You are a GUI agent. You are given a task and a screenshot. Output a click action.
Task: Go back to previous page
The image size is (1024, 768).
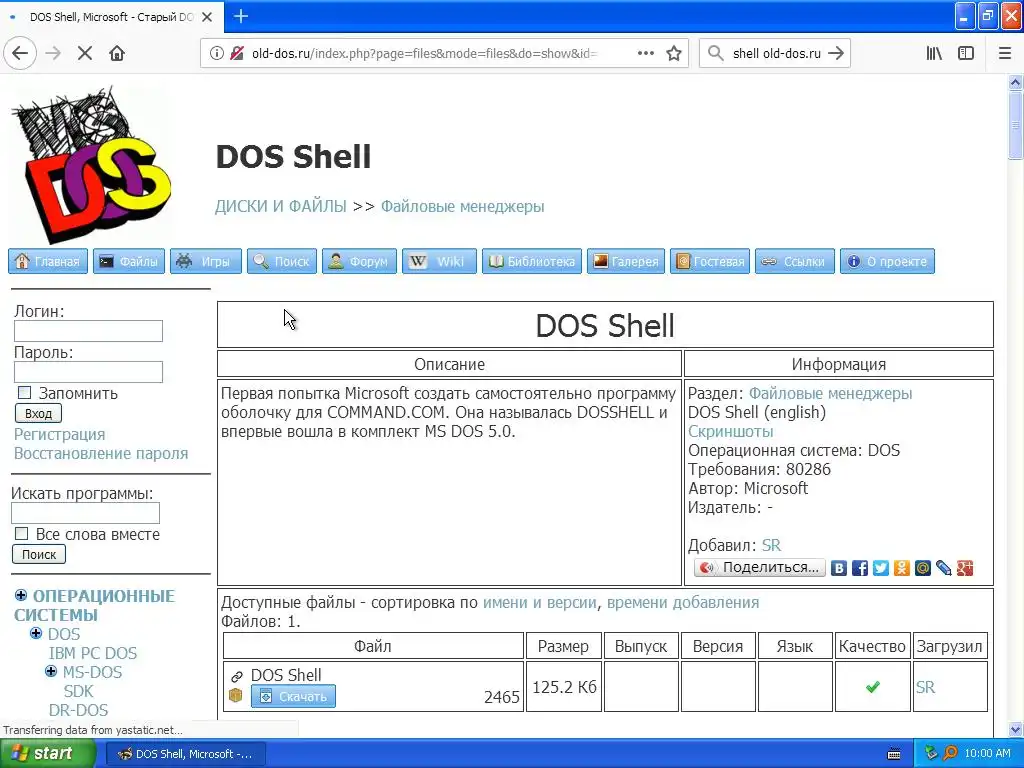20,53
